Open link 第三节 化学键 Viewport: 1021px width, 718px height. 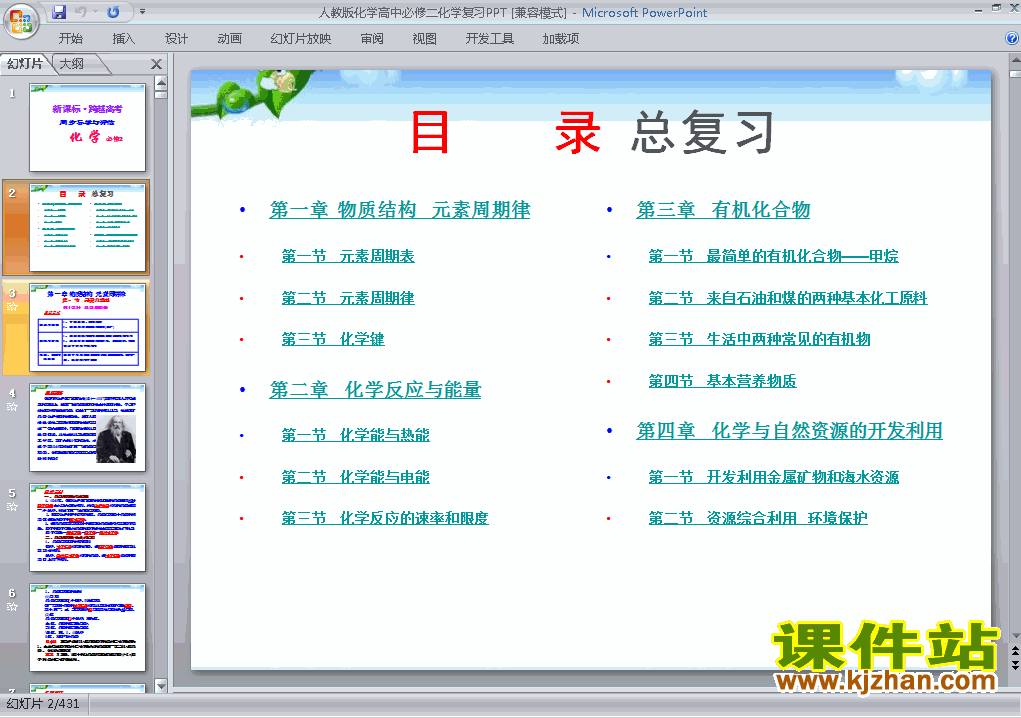pyautogui.click(x=333, y=339)
